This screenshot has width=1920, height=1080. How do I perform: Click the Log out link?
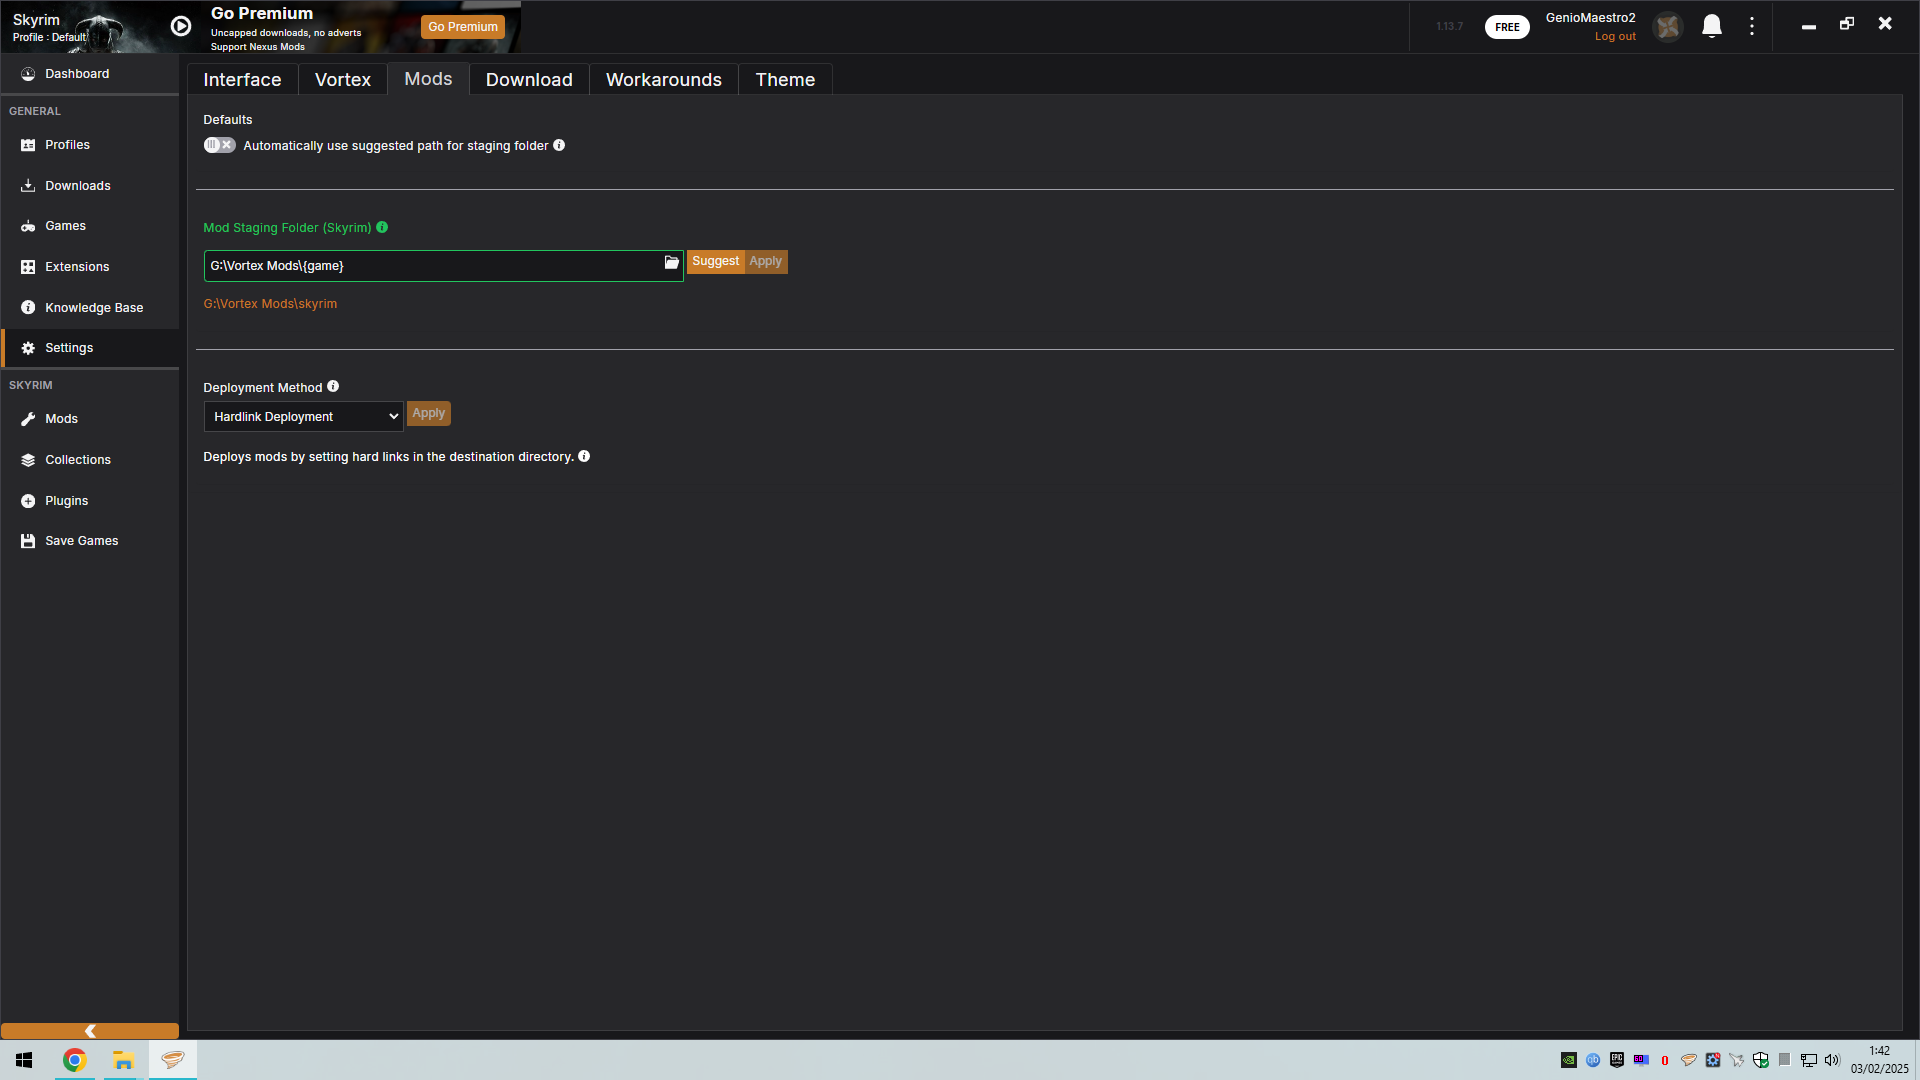point(1615,37)
